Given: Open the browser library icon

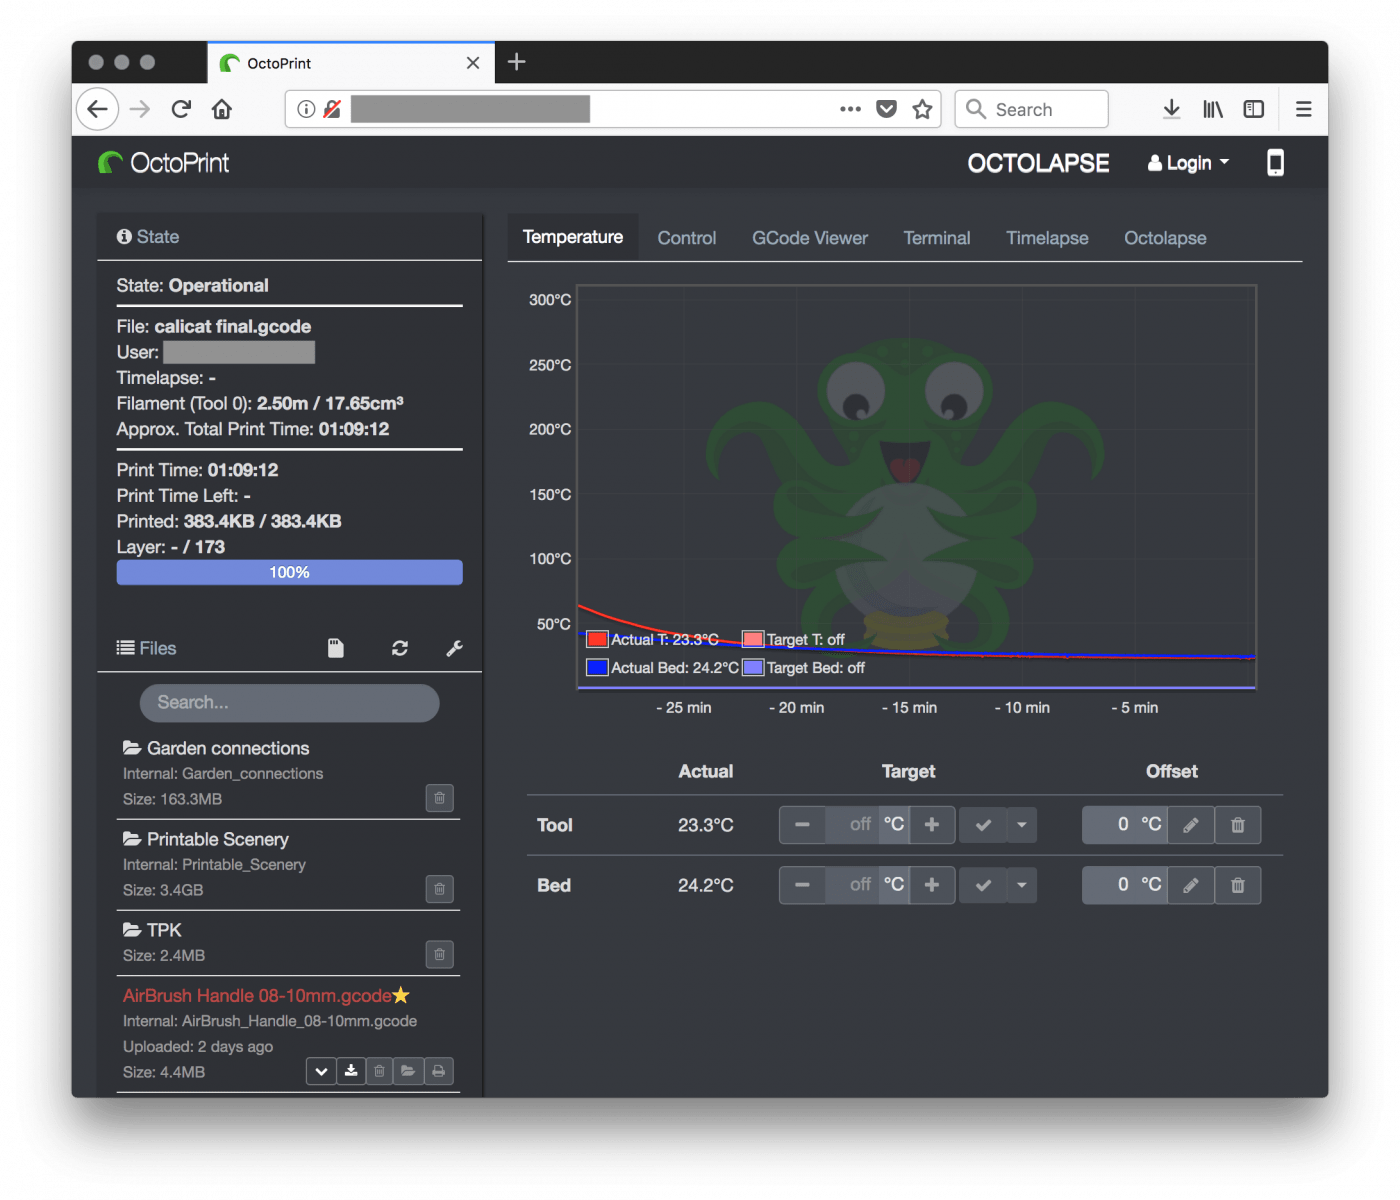Looking at the screenshot, I should point(1213,109).
